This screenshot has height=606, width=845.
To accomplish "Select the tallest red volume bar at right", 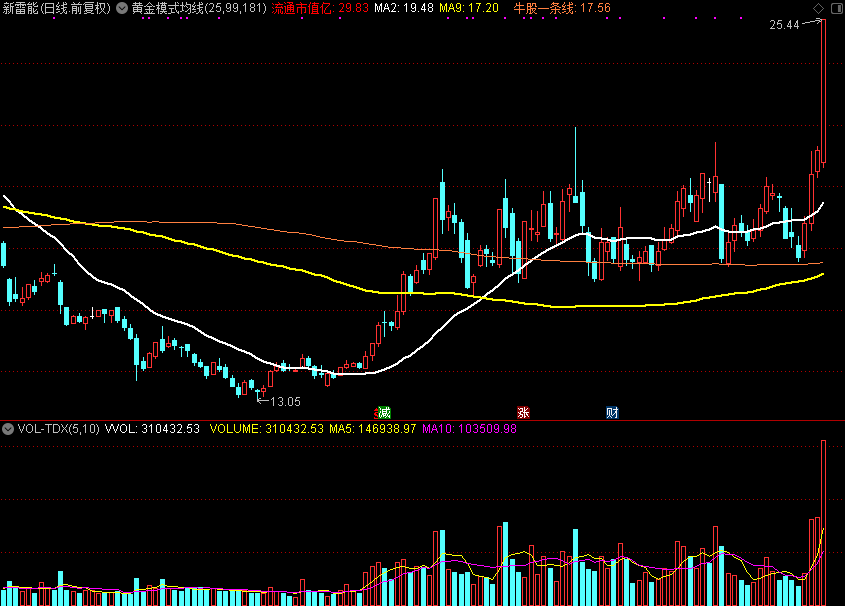I will pos(823,523).
